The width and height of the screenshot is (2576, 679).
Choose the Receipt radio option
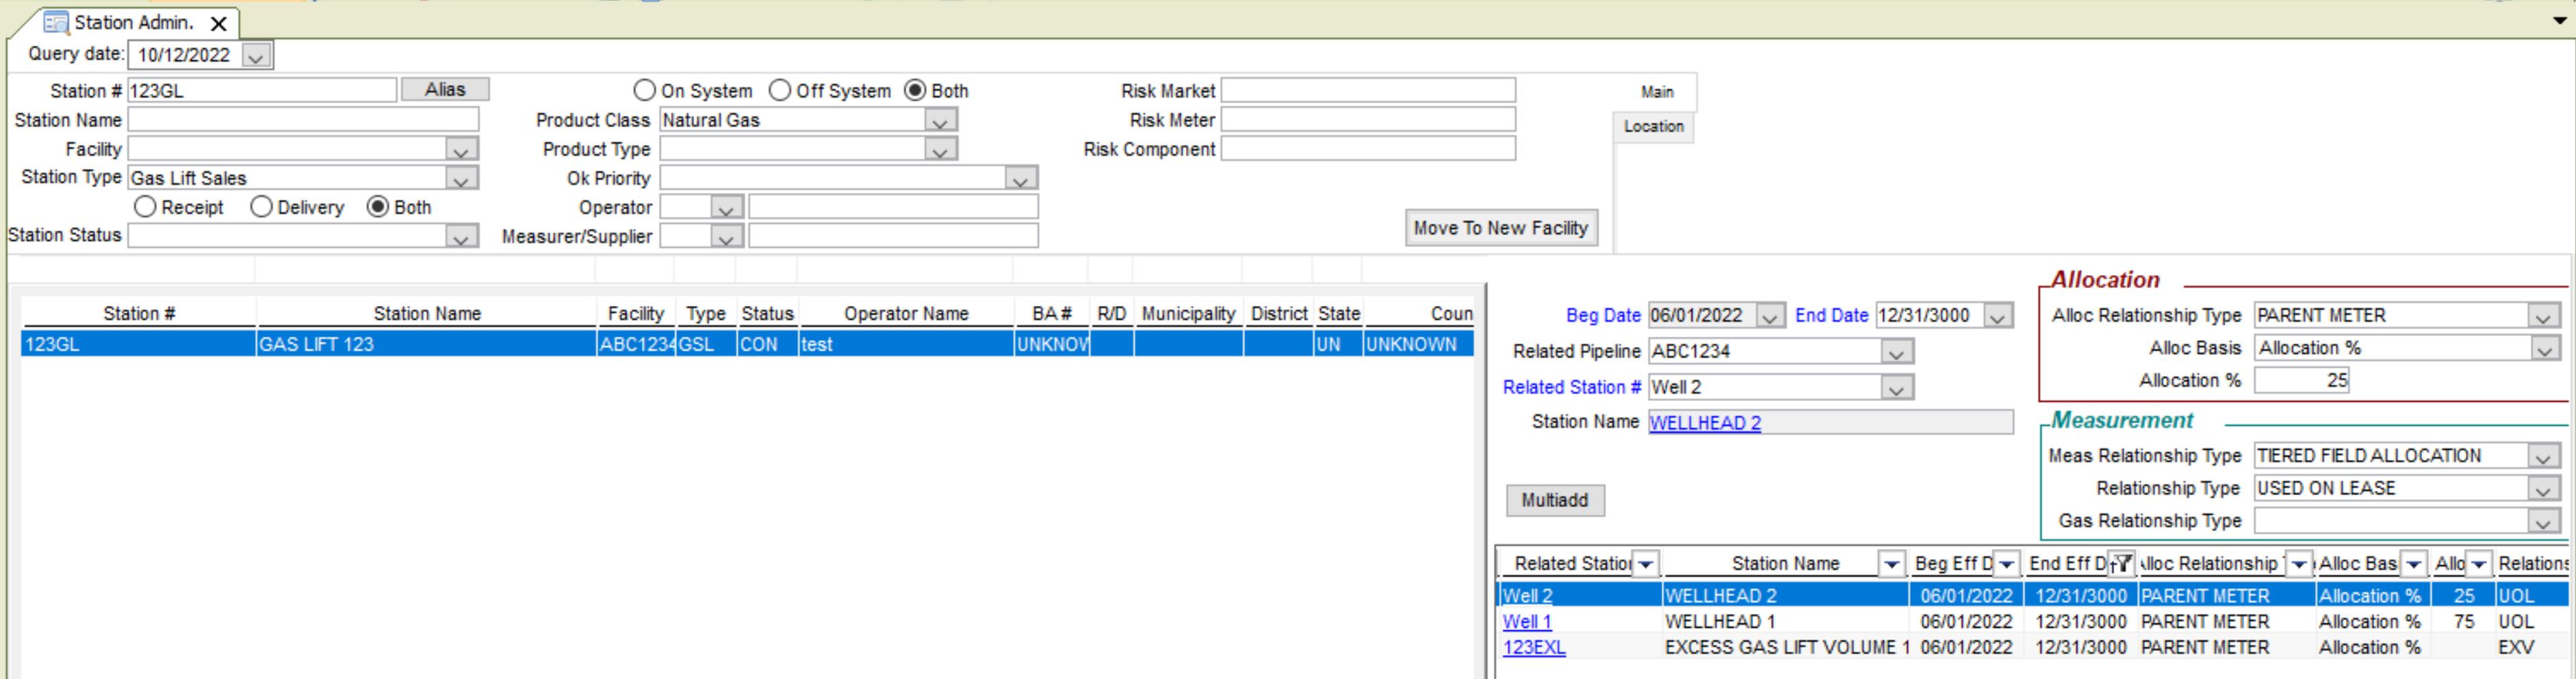coord(146,207)
